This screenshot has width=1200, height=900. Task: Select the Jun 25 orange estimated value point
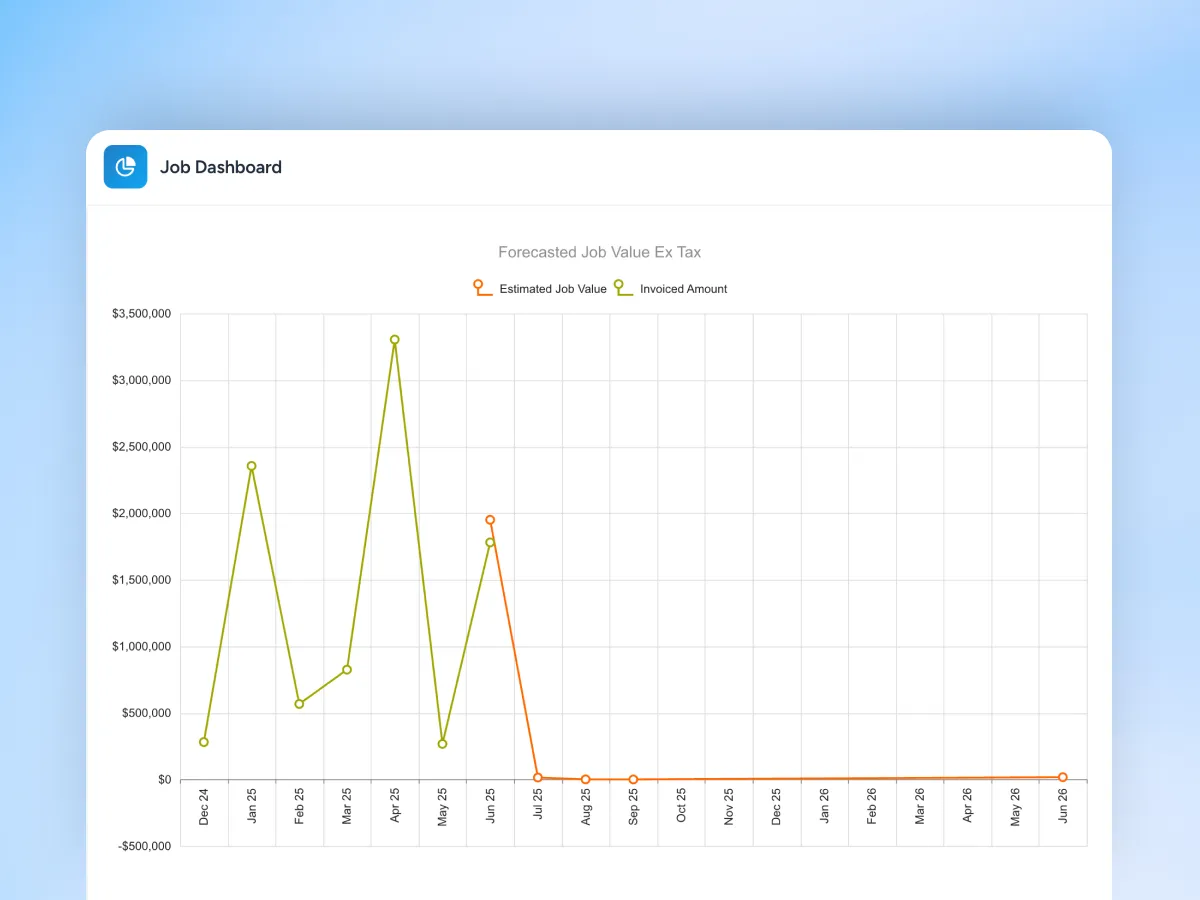[x=490, y=520]
